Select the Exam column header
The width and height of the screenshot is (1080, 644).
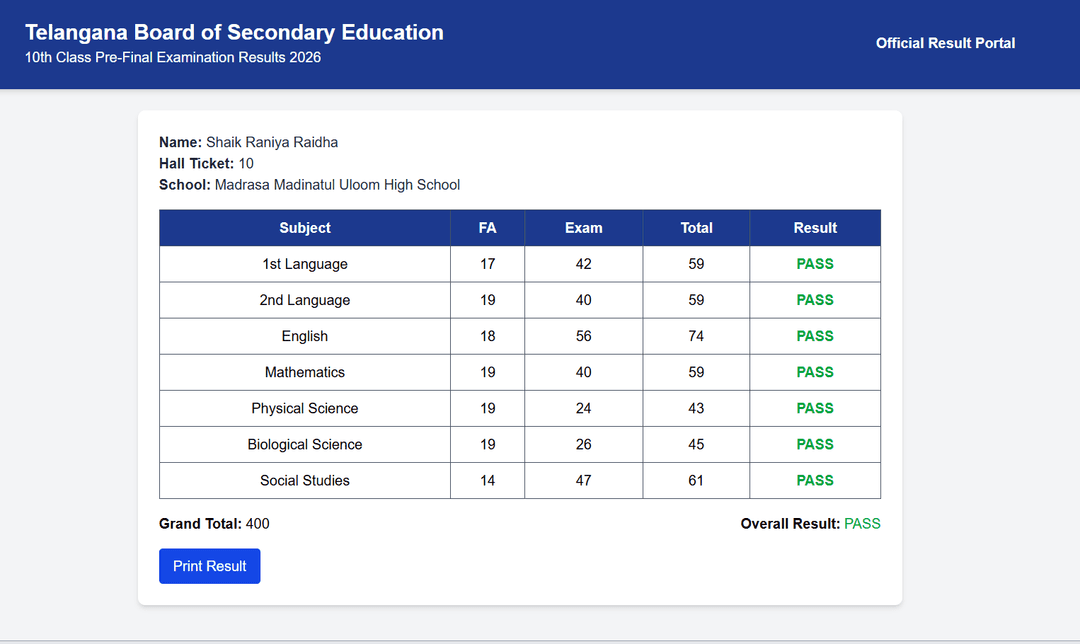tap(583, 227)
